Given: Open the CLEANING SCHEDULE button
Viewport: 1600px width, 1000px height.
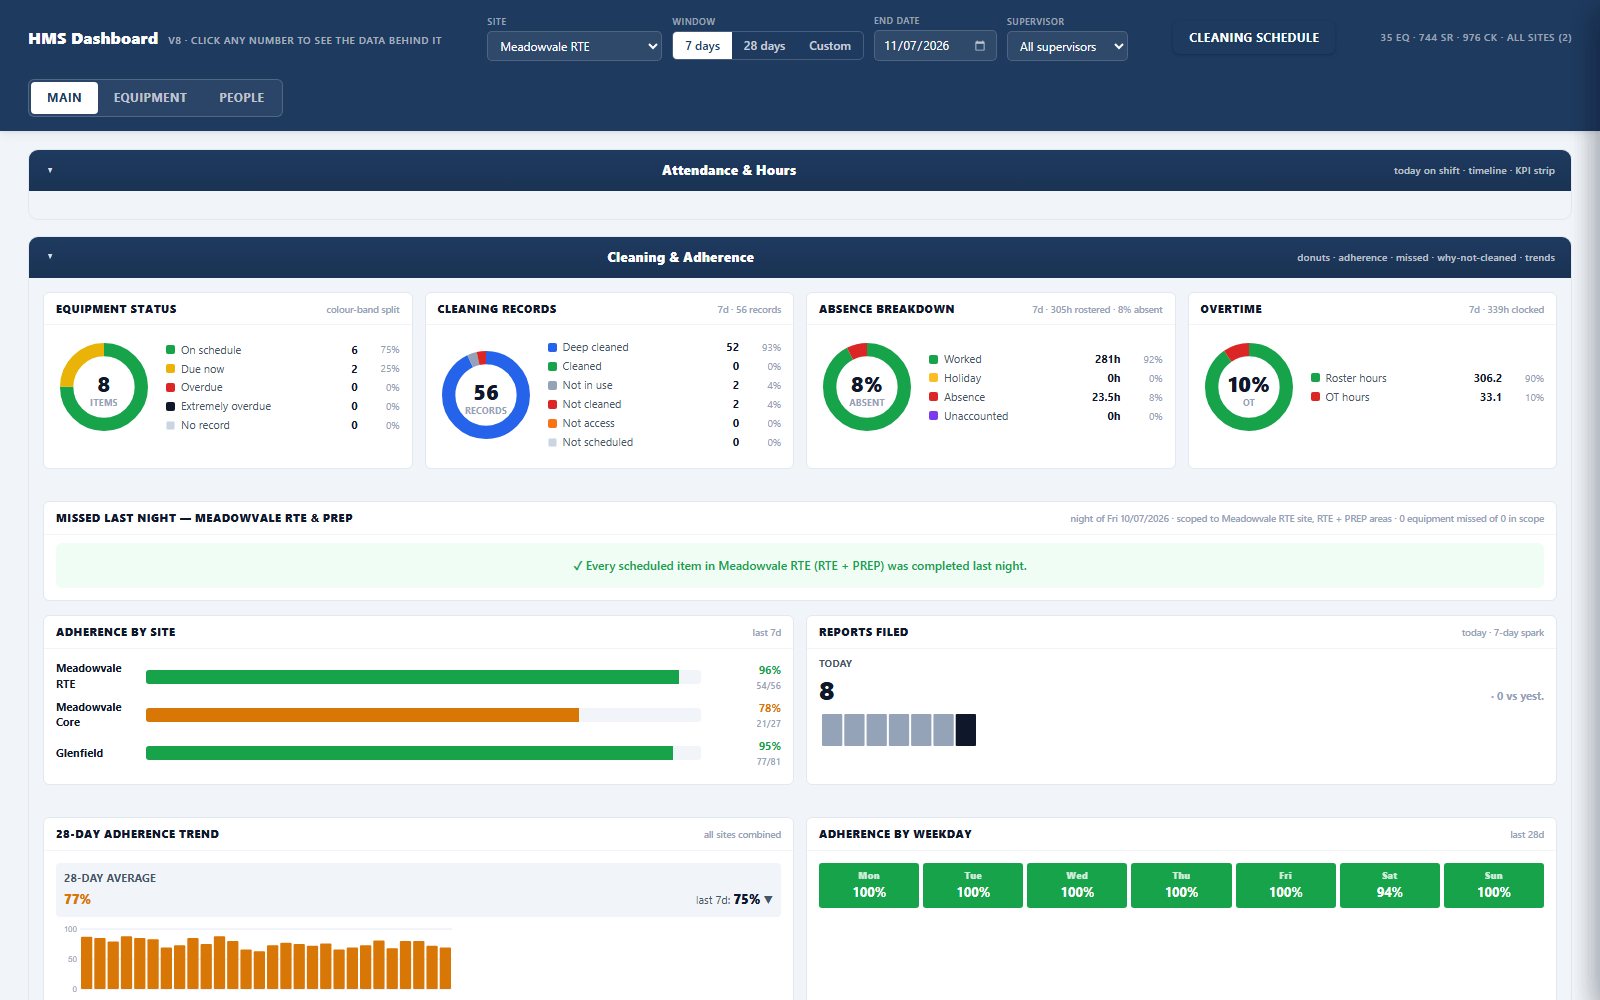Looking at the screenshot, I should (x=1254, y=38).
